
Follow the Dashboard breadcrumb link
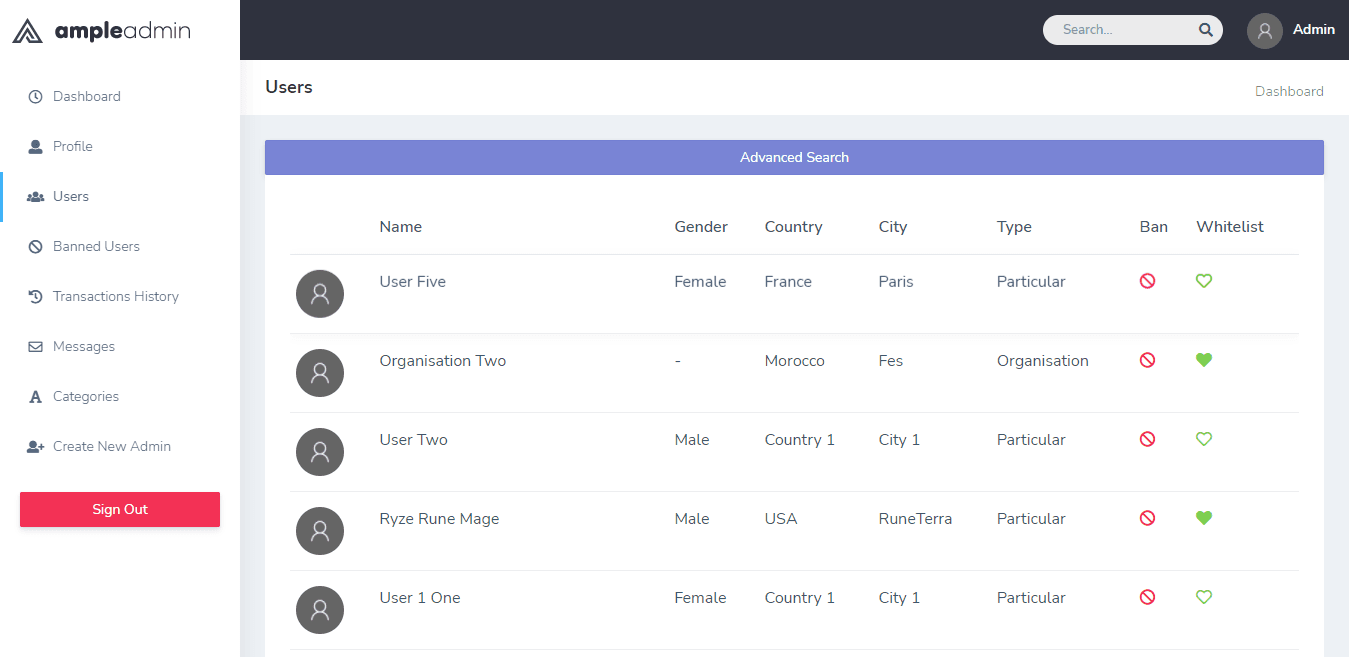tap(1289, 91)
